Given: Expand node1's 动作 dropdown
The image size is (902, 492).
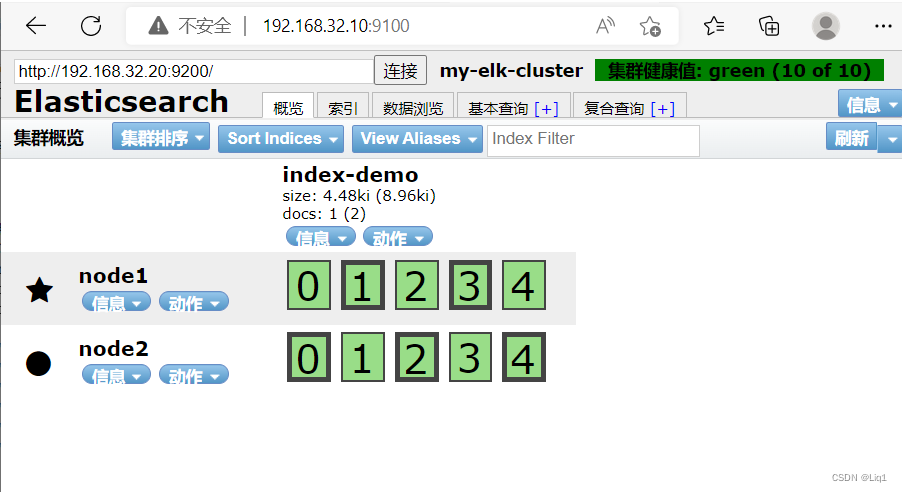Looking at the screenshot, I should (194, 302).
